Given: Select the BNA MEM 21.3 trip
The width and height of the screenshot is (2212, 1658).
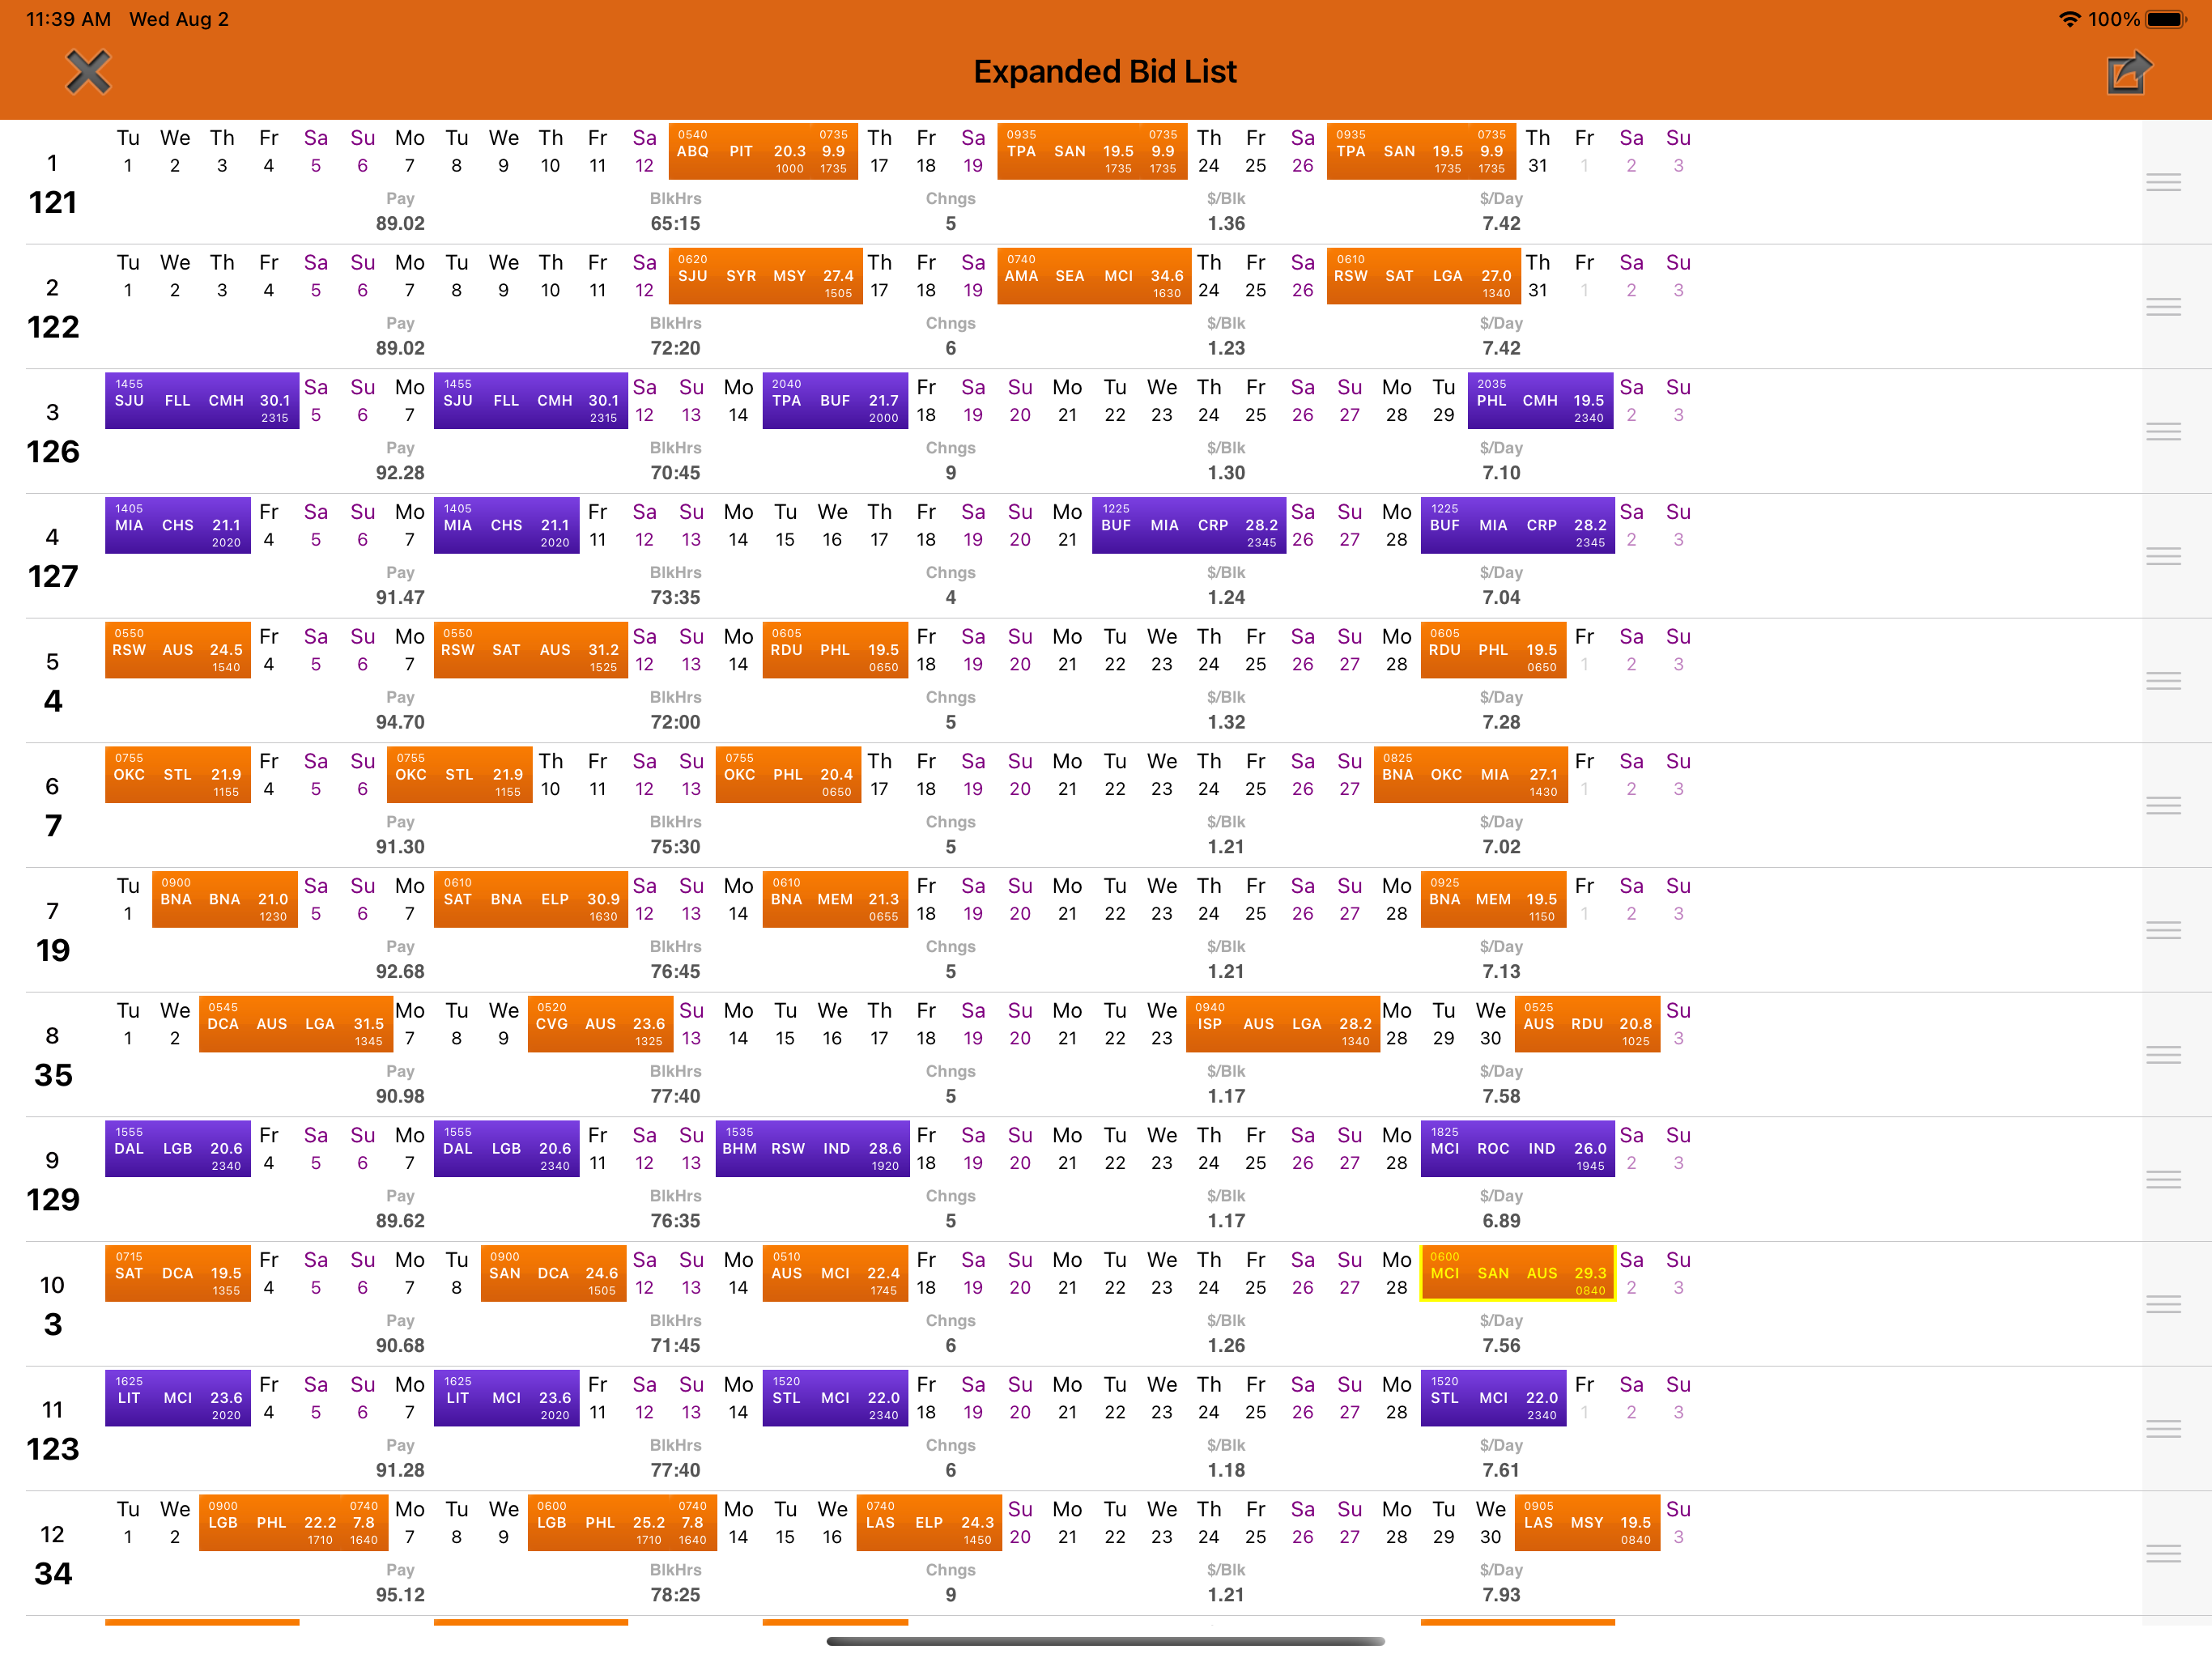Looking at the screenshot, I should tap(835, 899).
